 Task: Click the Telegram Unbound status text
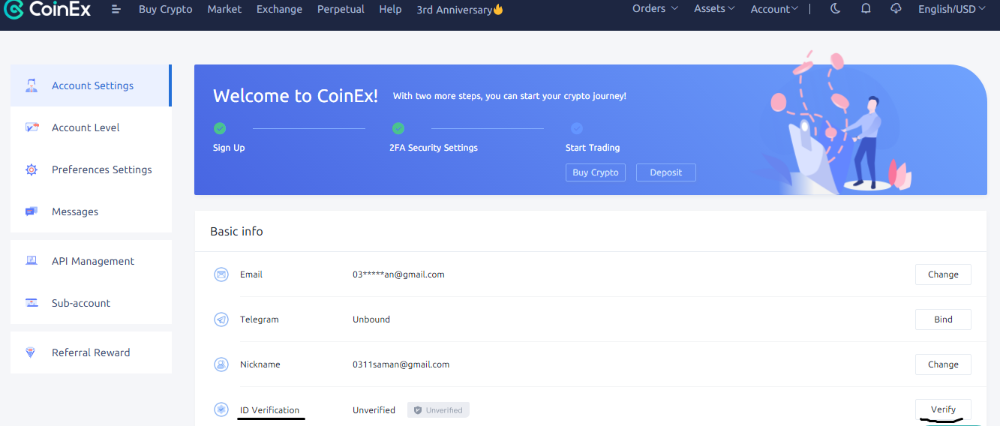[x=371, y=320]
